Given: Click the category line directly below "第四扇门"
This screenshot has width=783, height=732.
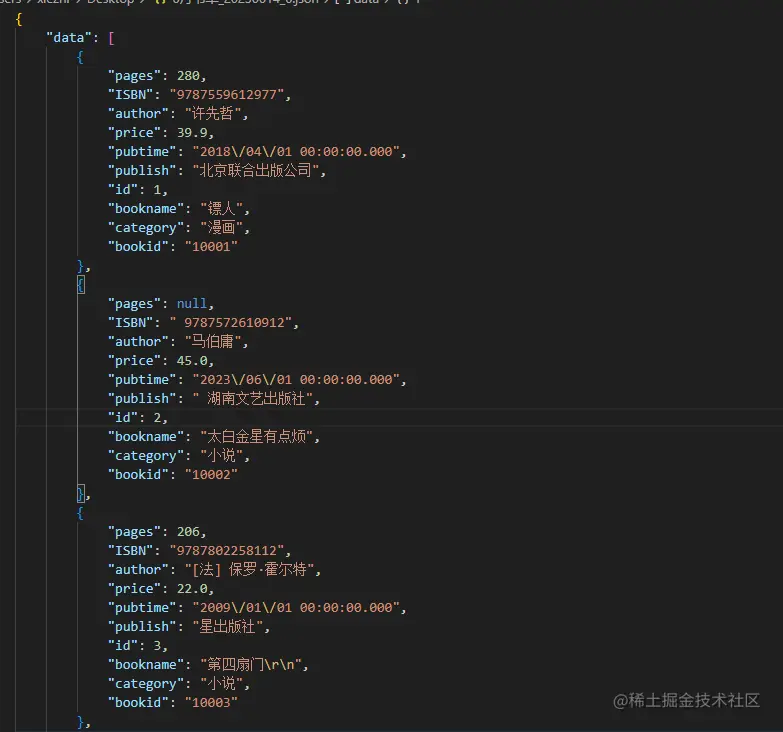Looking at the screenshot, I should point(178,684).
